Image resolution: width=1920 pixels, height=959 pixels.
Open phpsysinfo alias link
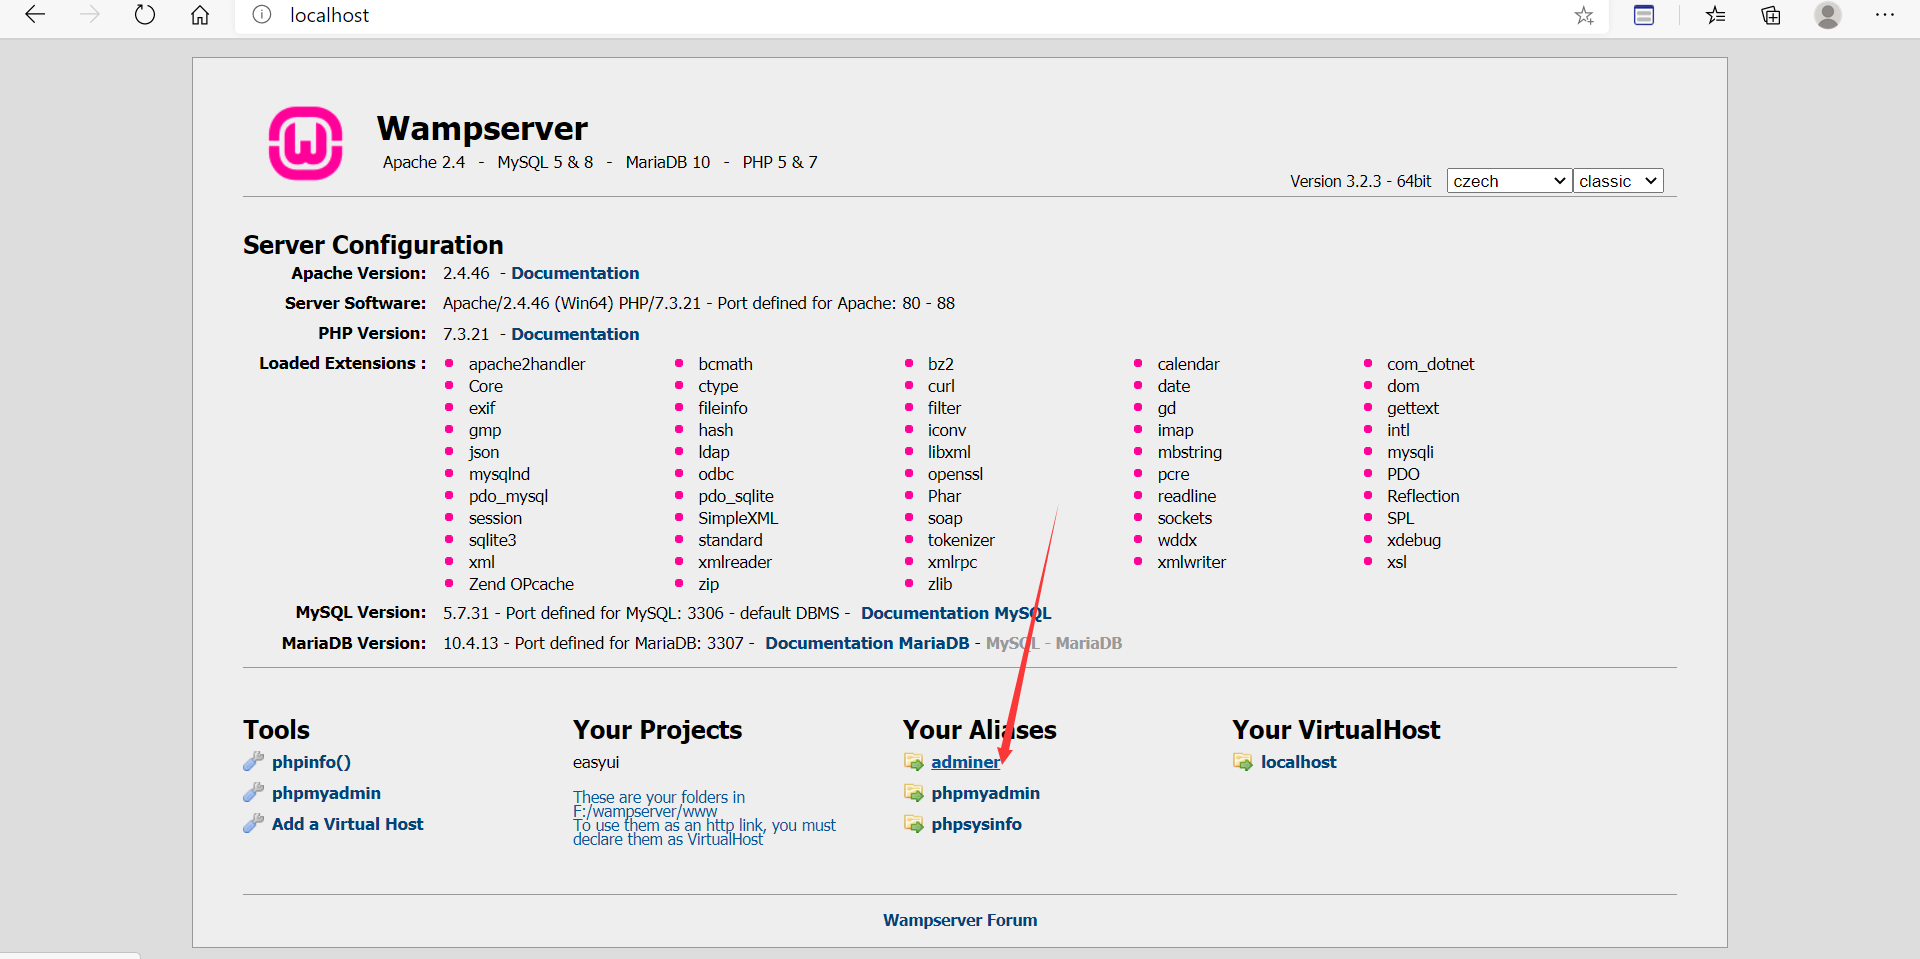[x=976, y=824]
